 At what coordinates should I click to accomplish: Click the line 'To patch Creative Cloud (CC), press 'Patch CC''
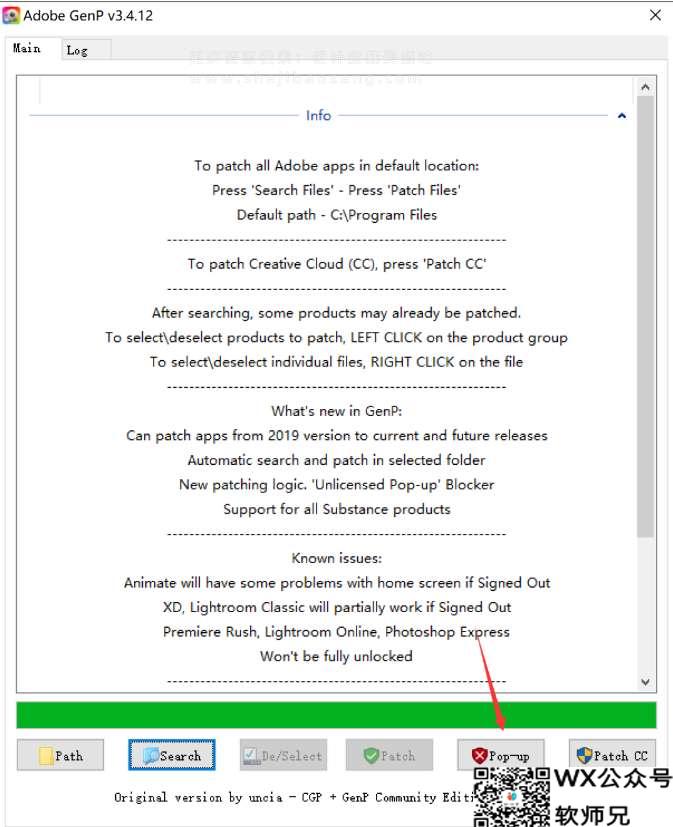(336, 264)
